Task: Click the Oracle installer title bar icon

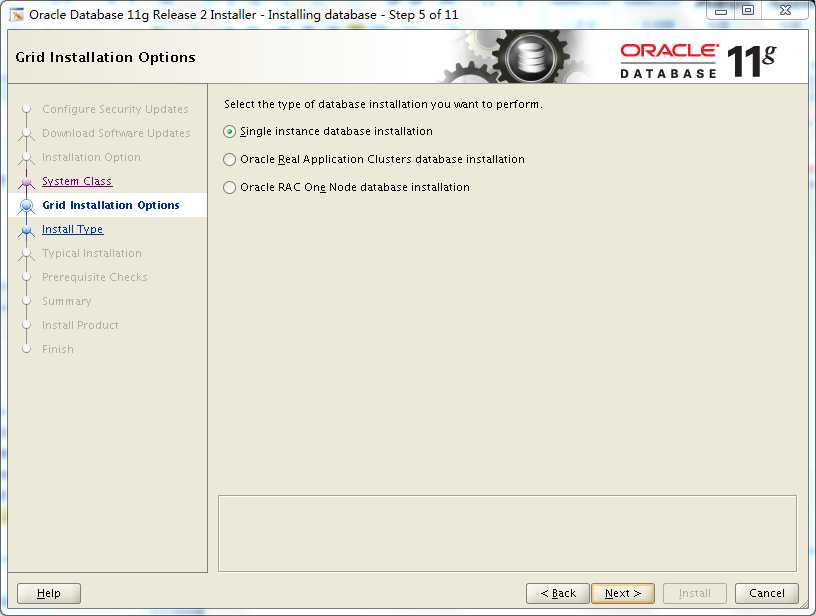Action: coord(17,15)
